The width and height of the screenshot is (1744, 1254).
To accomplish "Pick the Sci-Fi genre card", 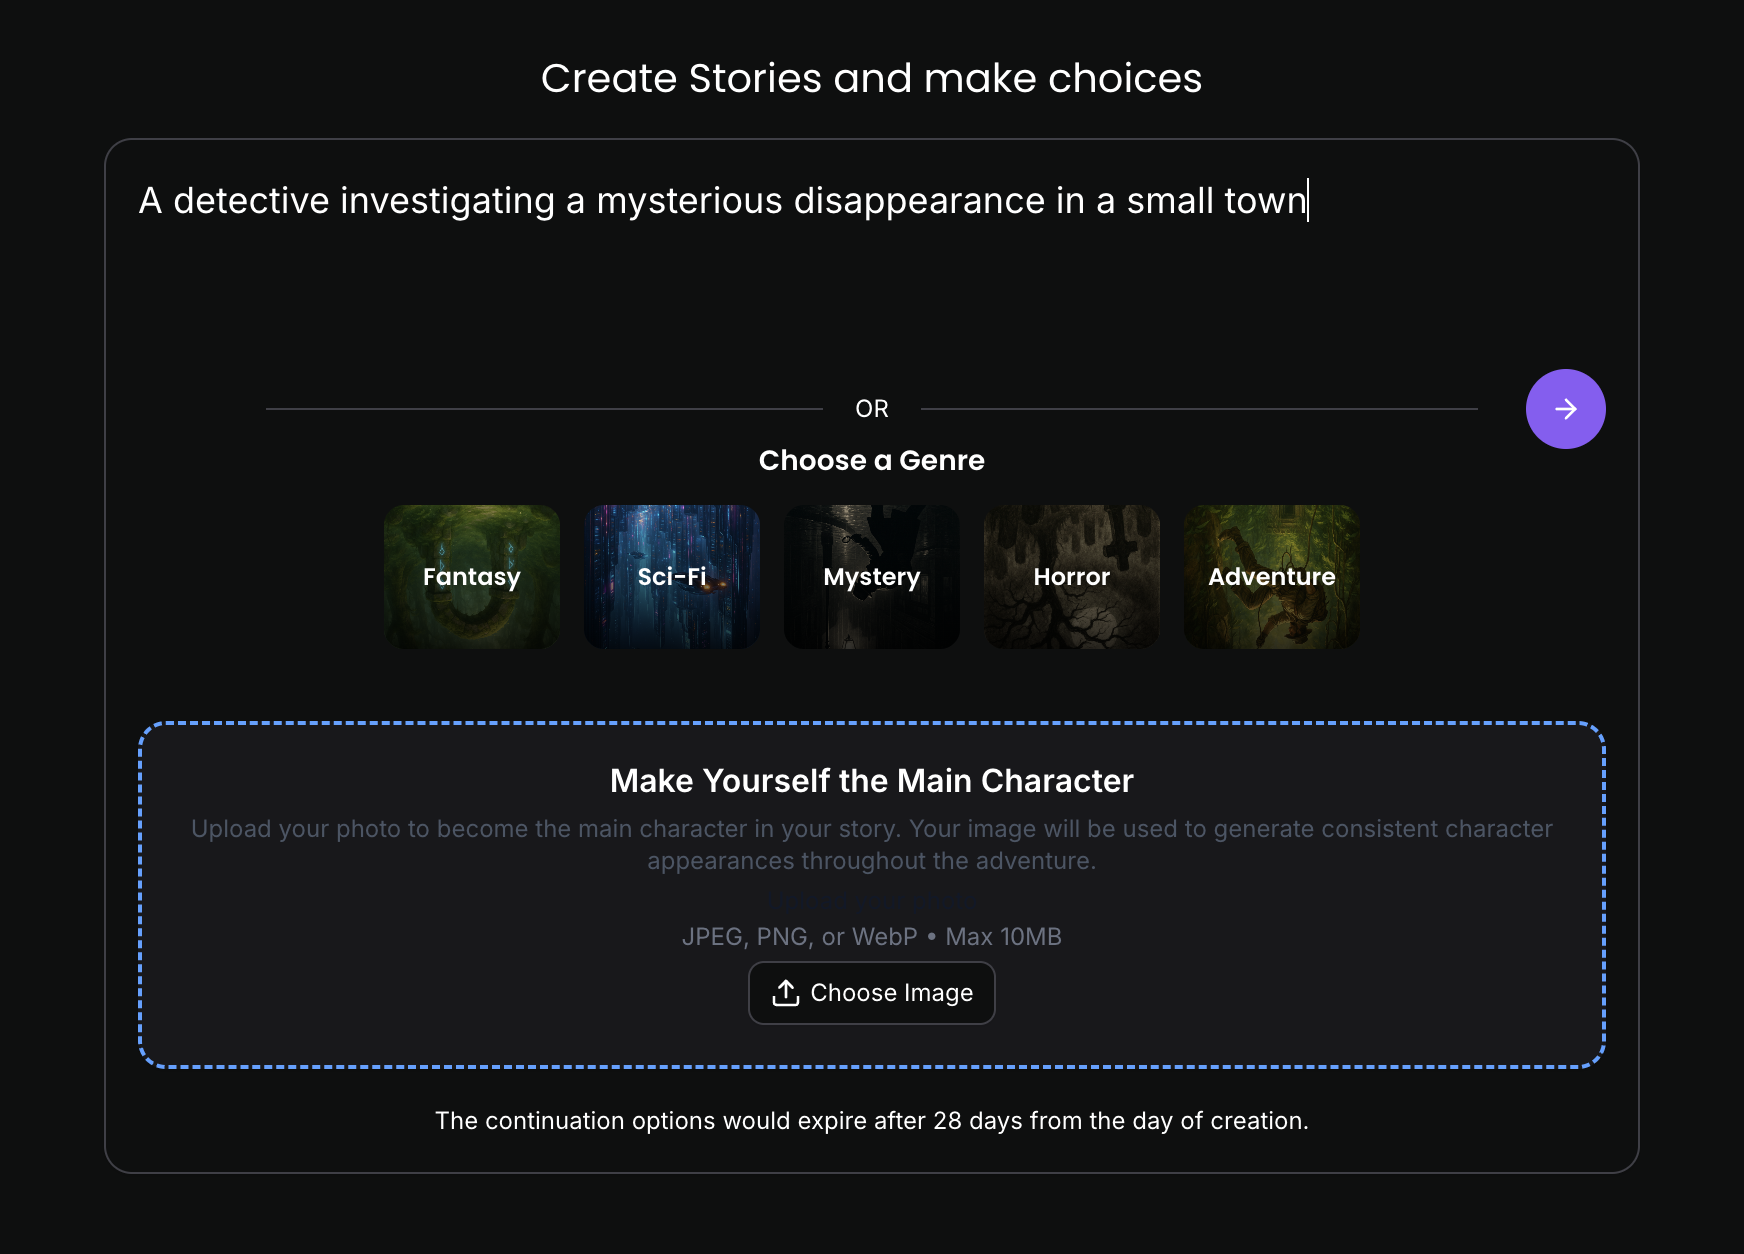I will coord(672,577).
